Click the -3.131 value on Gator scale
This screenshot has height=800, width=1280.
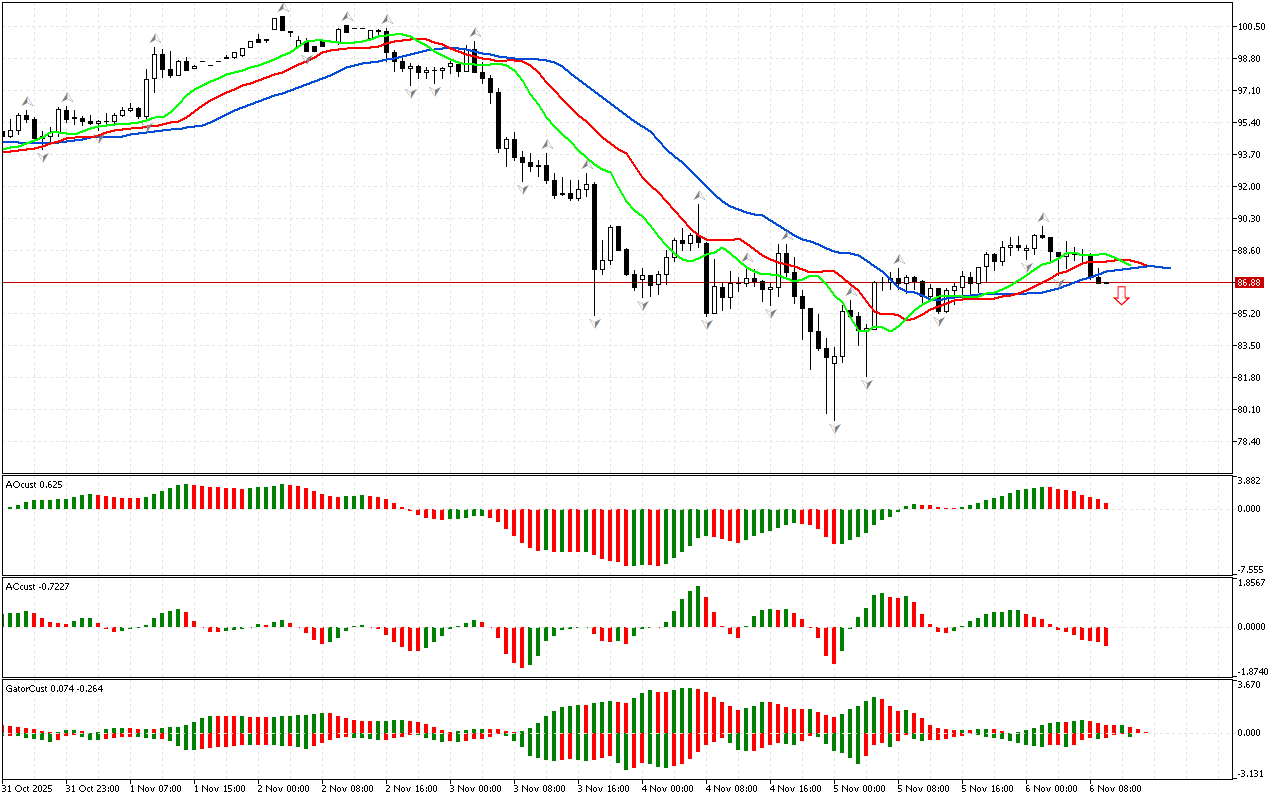(1250, 774)
